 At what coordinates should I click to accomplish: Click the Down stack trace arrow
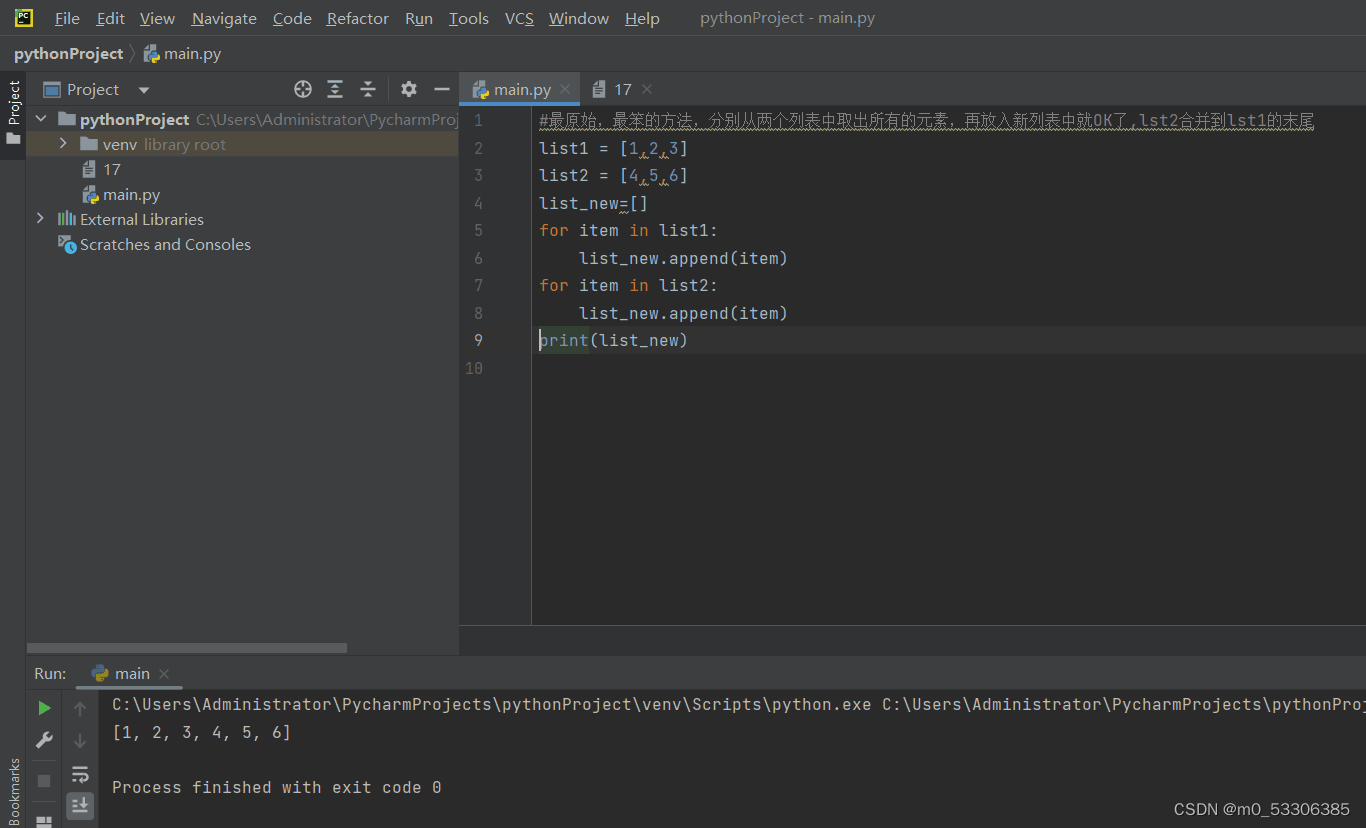[80, 741]
